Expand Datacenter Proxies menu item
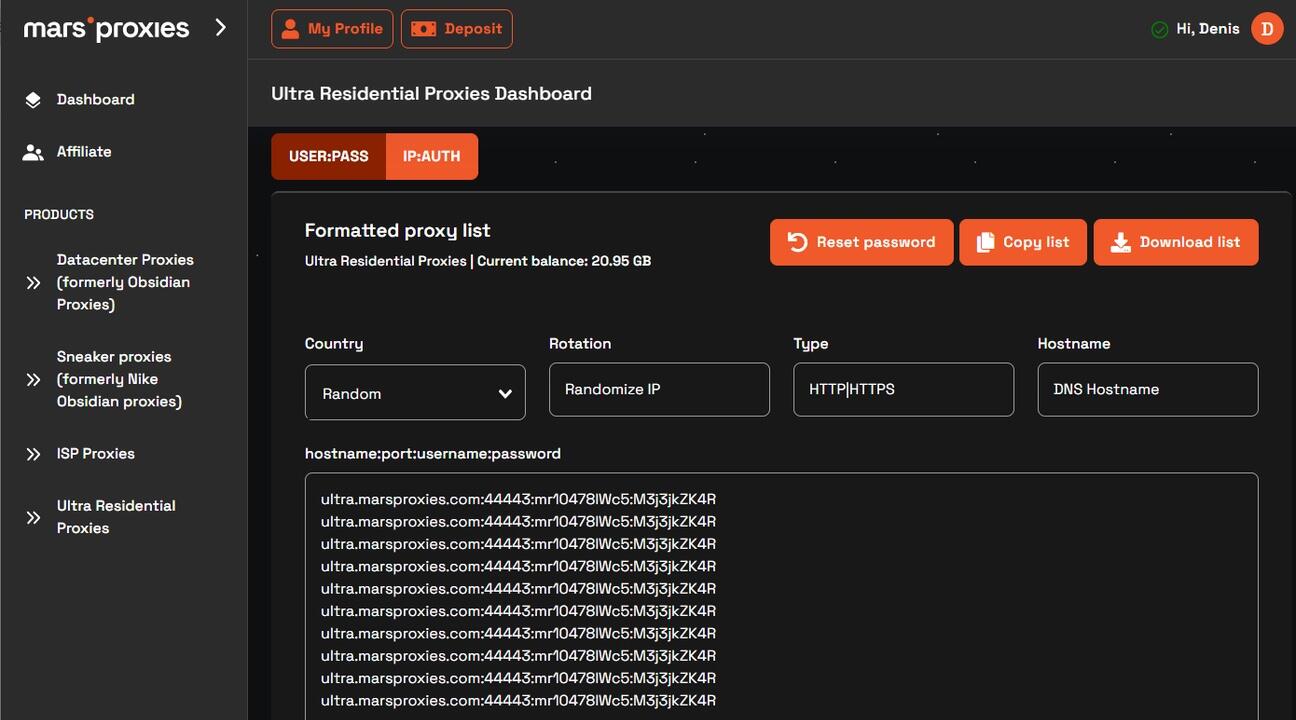The image size is (1296, 720). coord(125,282)
